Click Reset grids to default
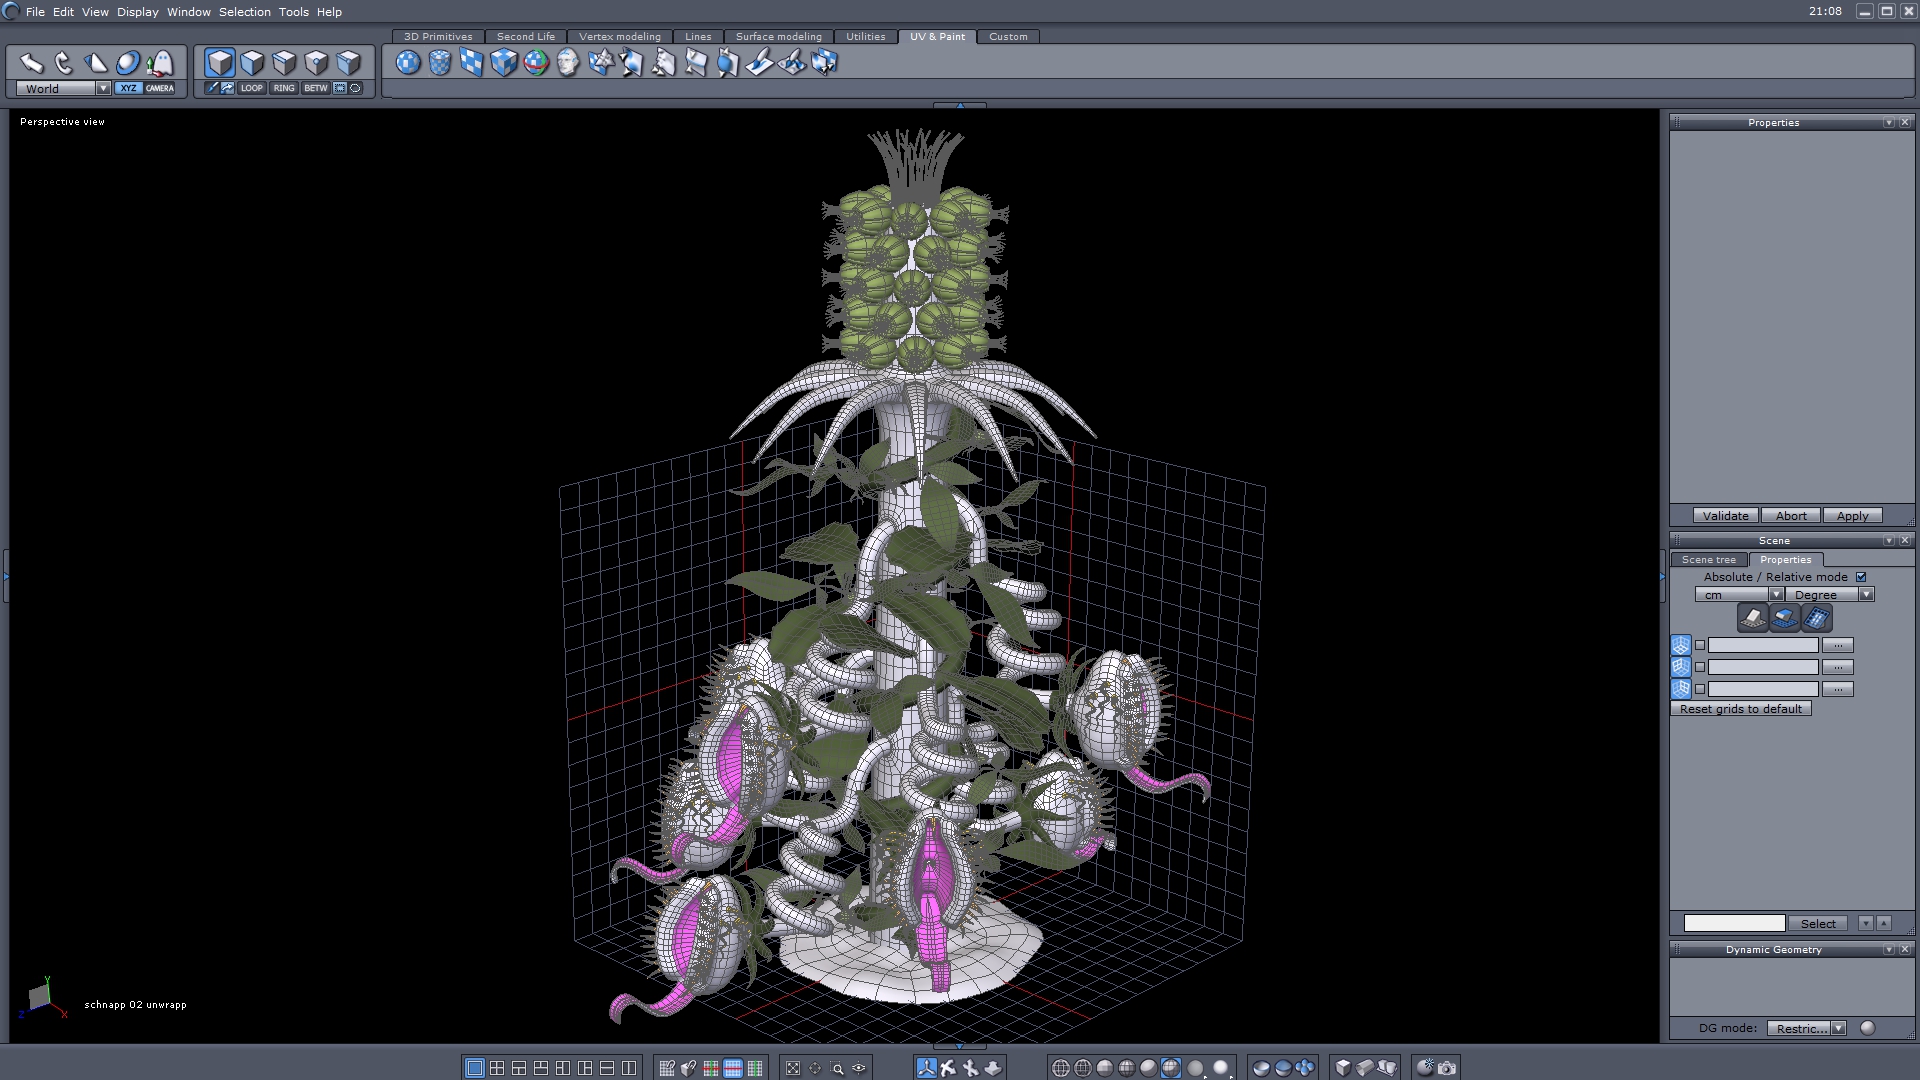Viewport: 1920px width, 1080px height. 1740,709
